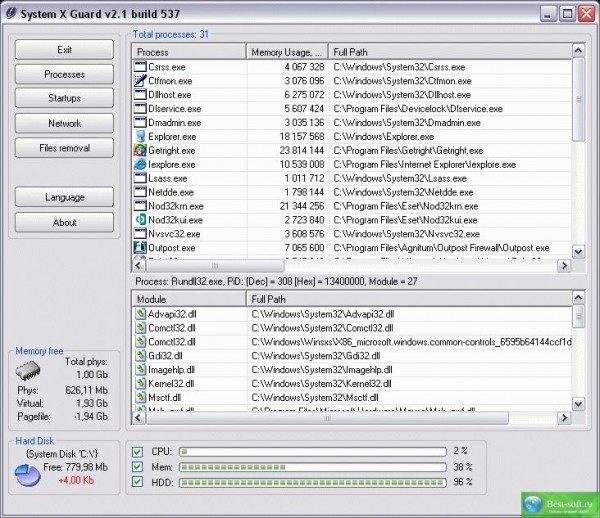Click the Csrss.exe process icon
Screen dimensions: 600x518
tap(140, 67)
